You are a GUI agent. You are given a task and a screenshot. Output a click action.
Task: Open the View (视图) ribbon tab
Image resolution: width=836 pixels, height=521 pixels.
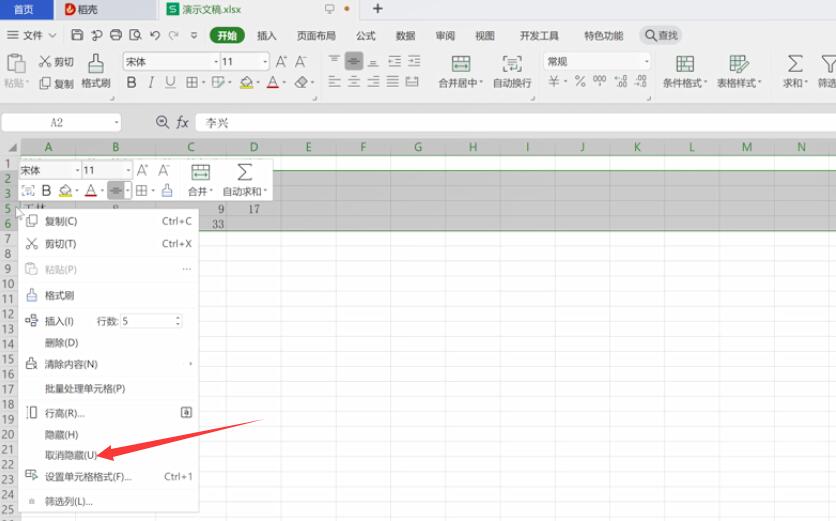(485, 36)
